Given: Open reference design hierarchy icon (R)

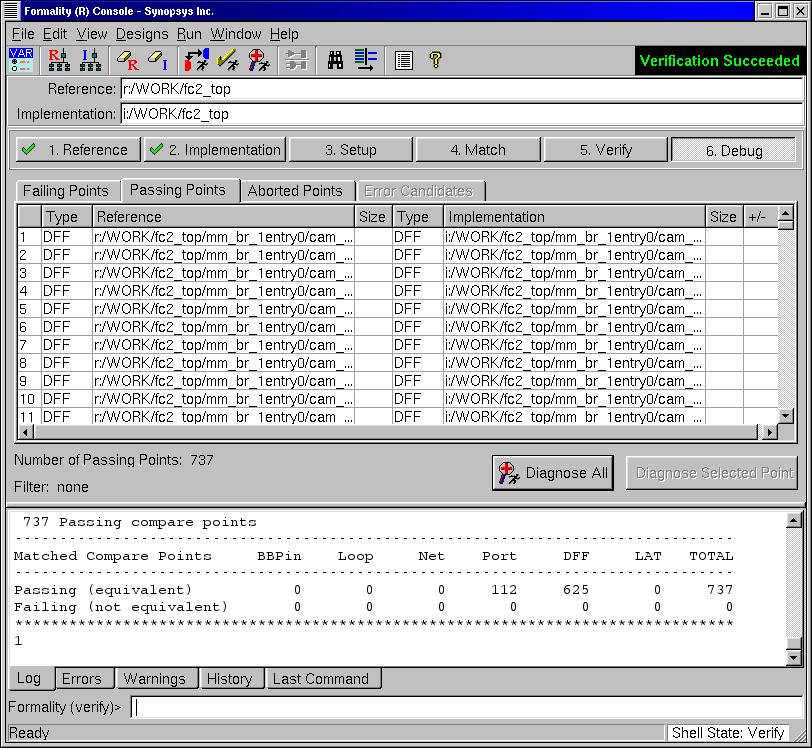Looking at the screenshot, I should pyautogui.click(x=59, y=60).
